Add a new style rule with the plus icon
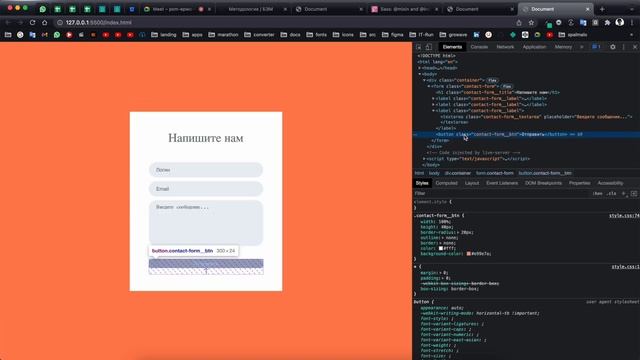Viewport: 640px width, 360px height. (624, 193)
